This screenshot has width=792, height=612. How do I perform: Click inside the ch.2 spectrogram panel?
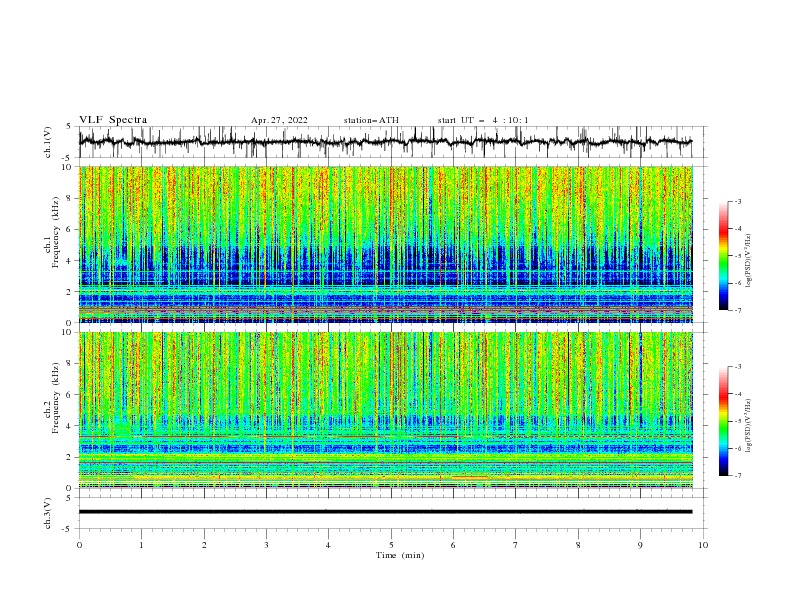point(386,410)
